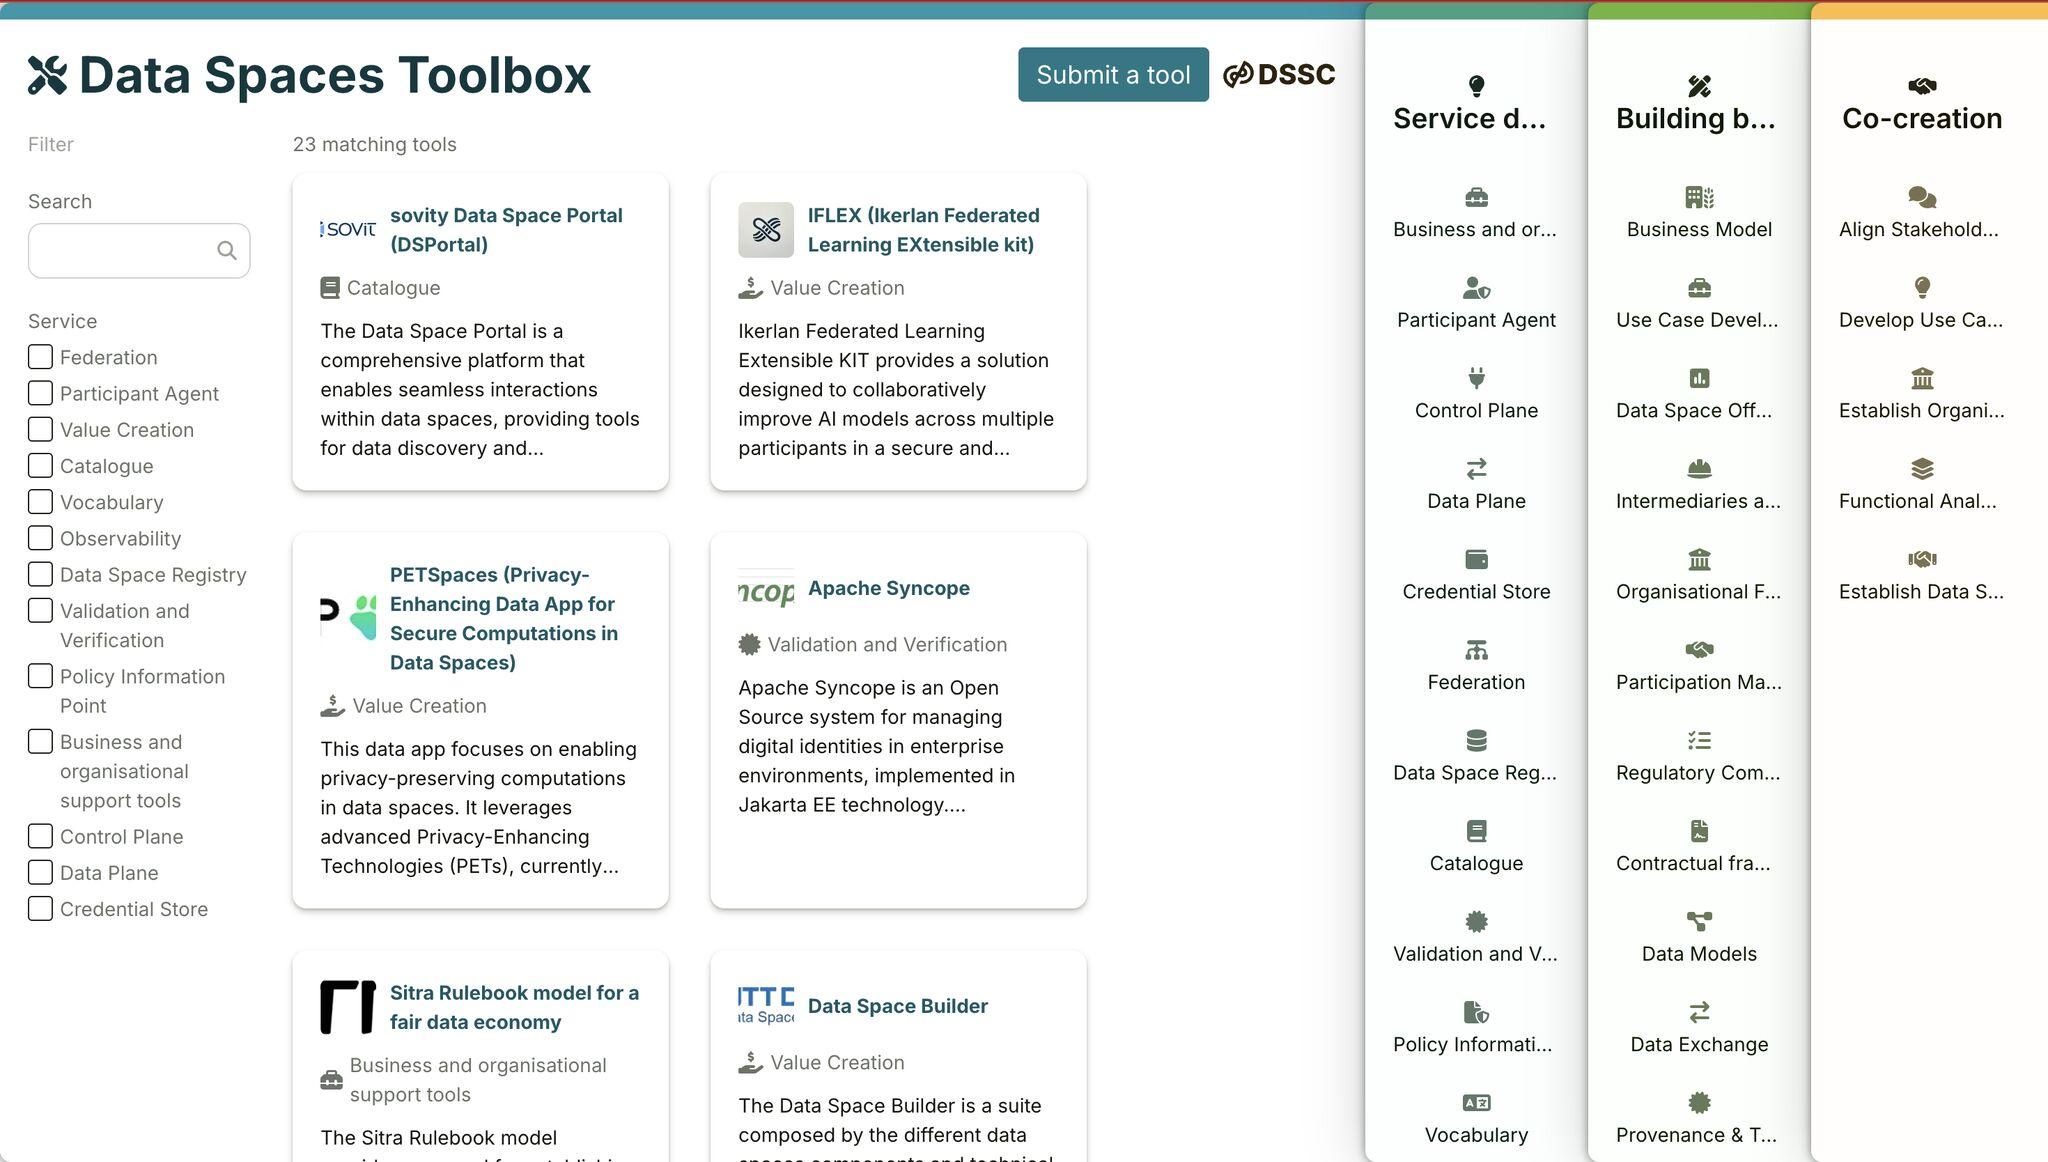Click the search magnifier icon in filter
The image size is (2048, 1162).
pyautogui.click(x=227, y=250)
